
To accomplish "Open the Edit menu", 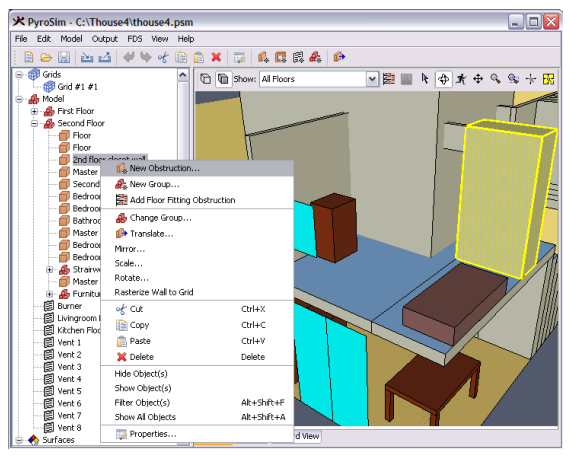I will click(43, 39).
